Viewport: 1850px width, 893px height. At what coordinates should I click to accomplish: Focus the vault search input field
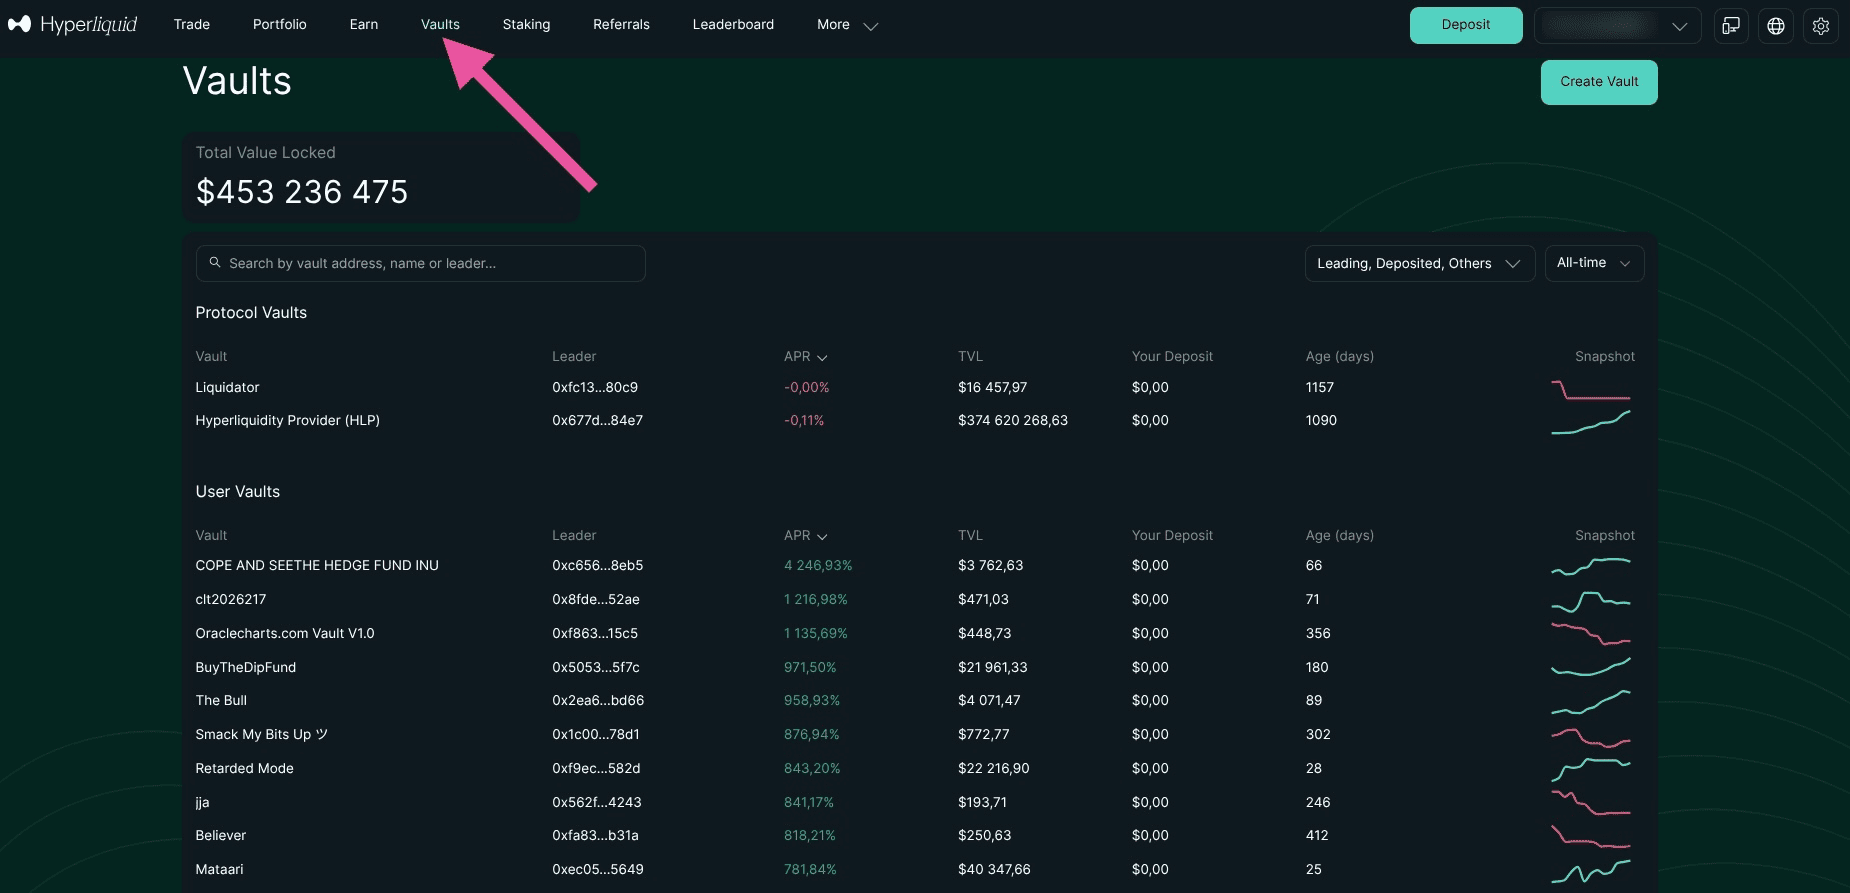point(421,263)
